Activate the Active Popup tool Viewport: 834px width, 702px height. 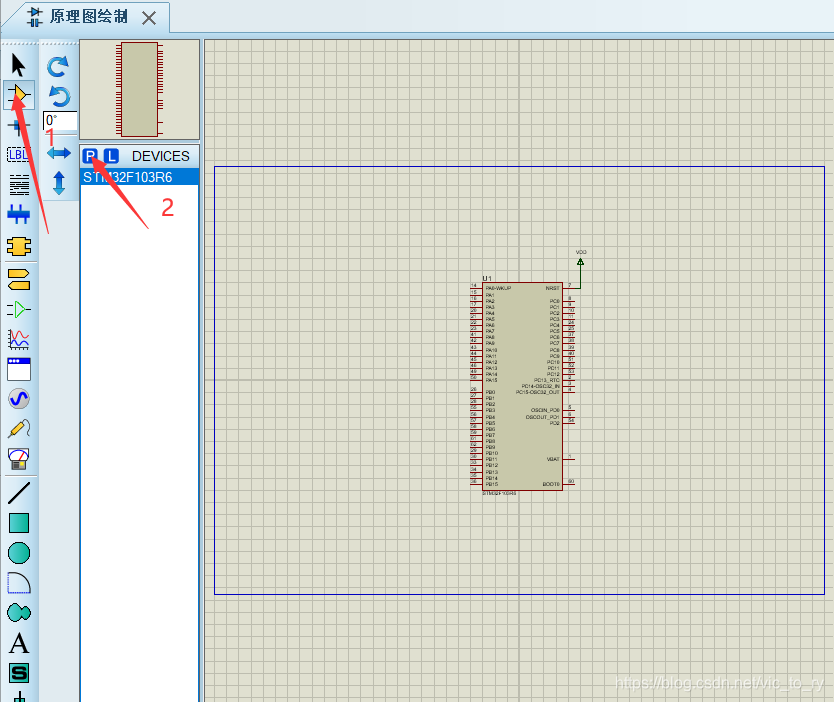(x=19, y=369)
